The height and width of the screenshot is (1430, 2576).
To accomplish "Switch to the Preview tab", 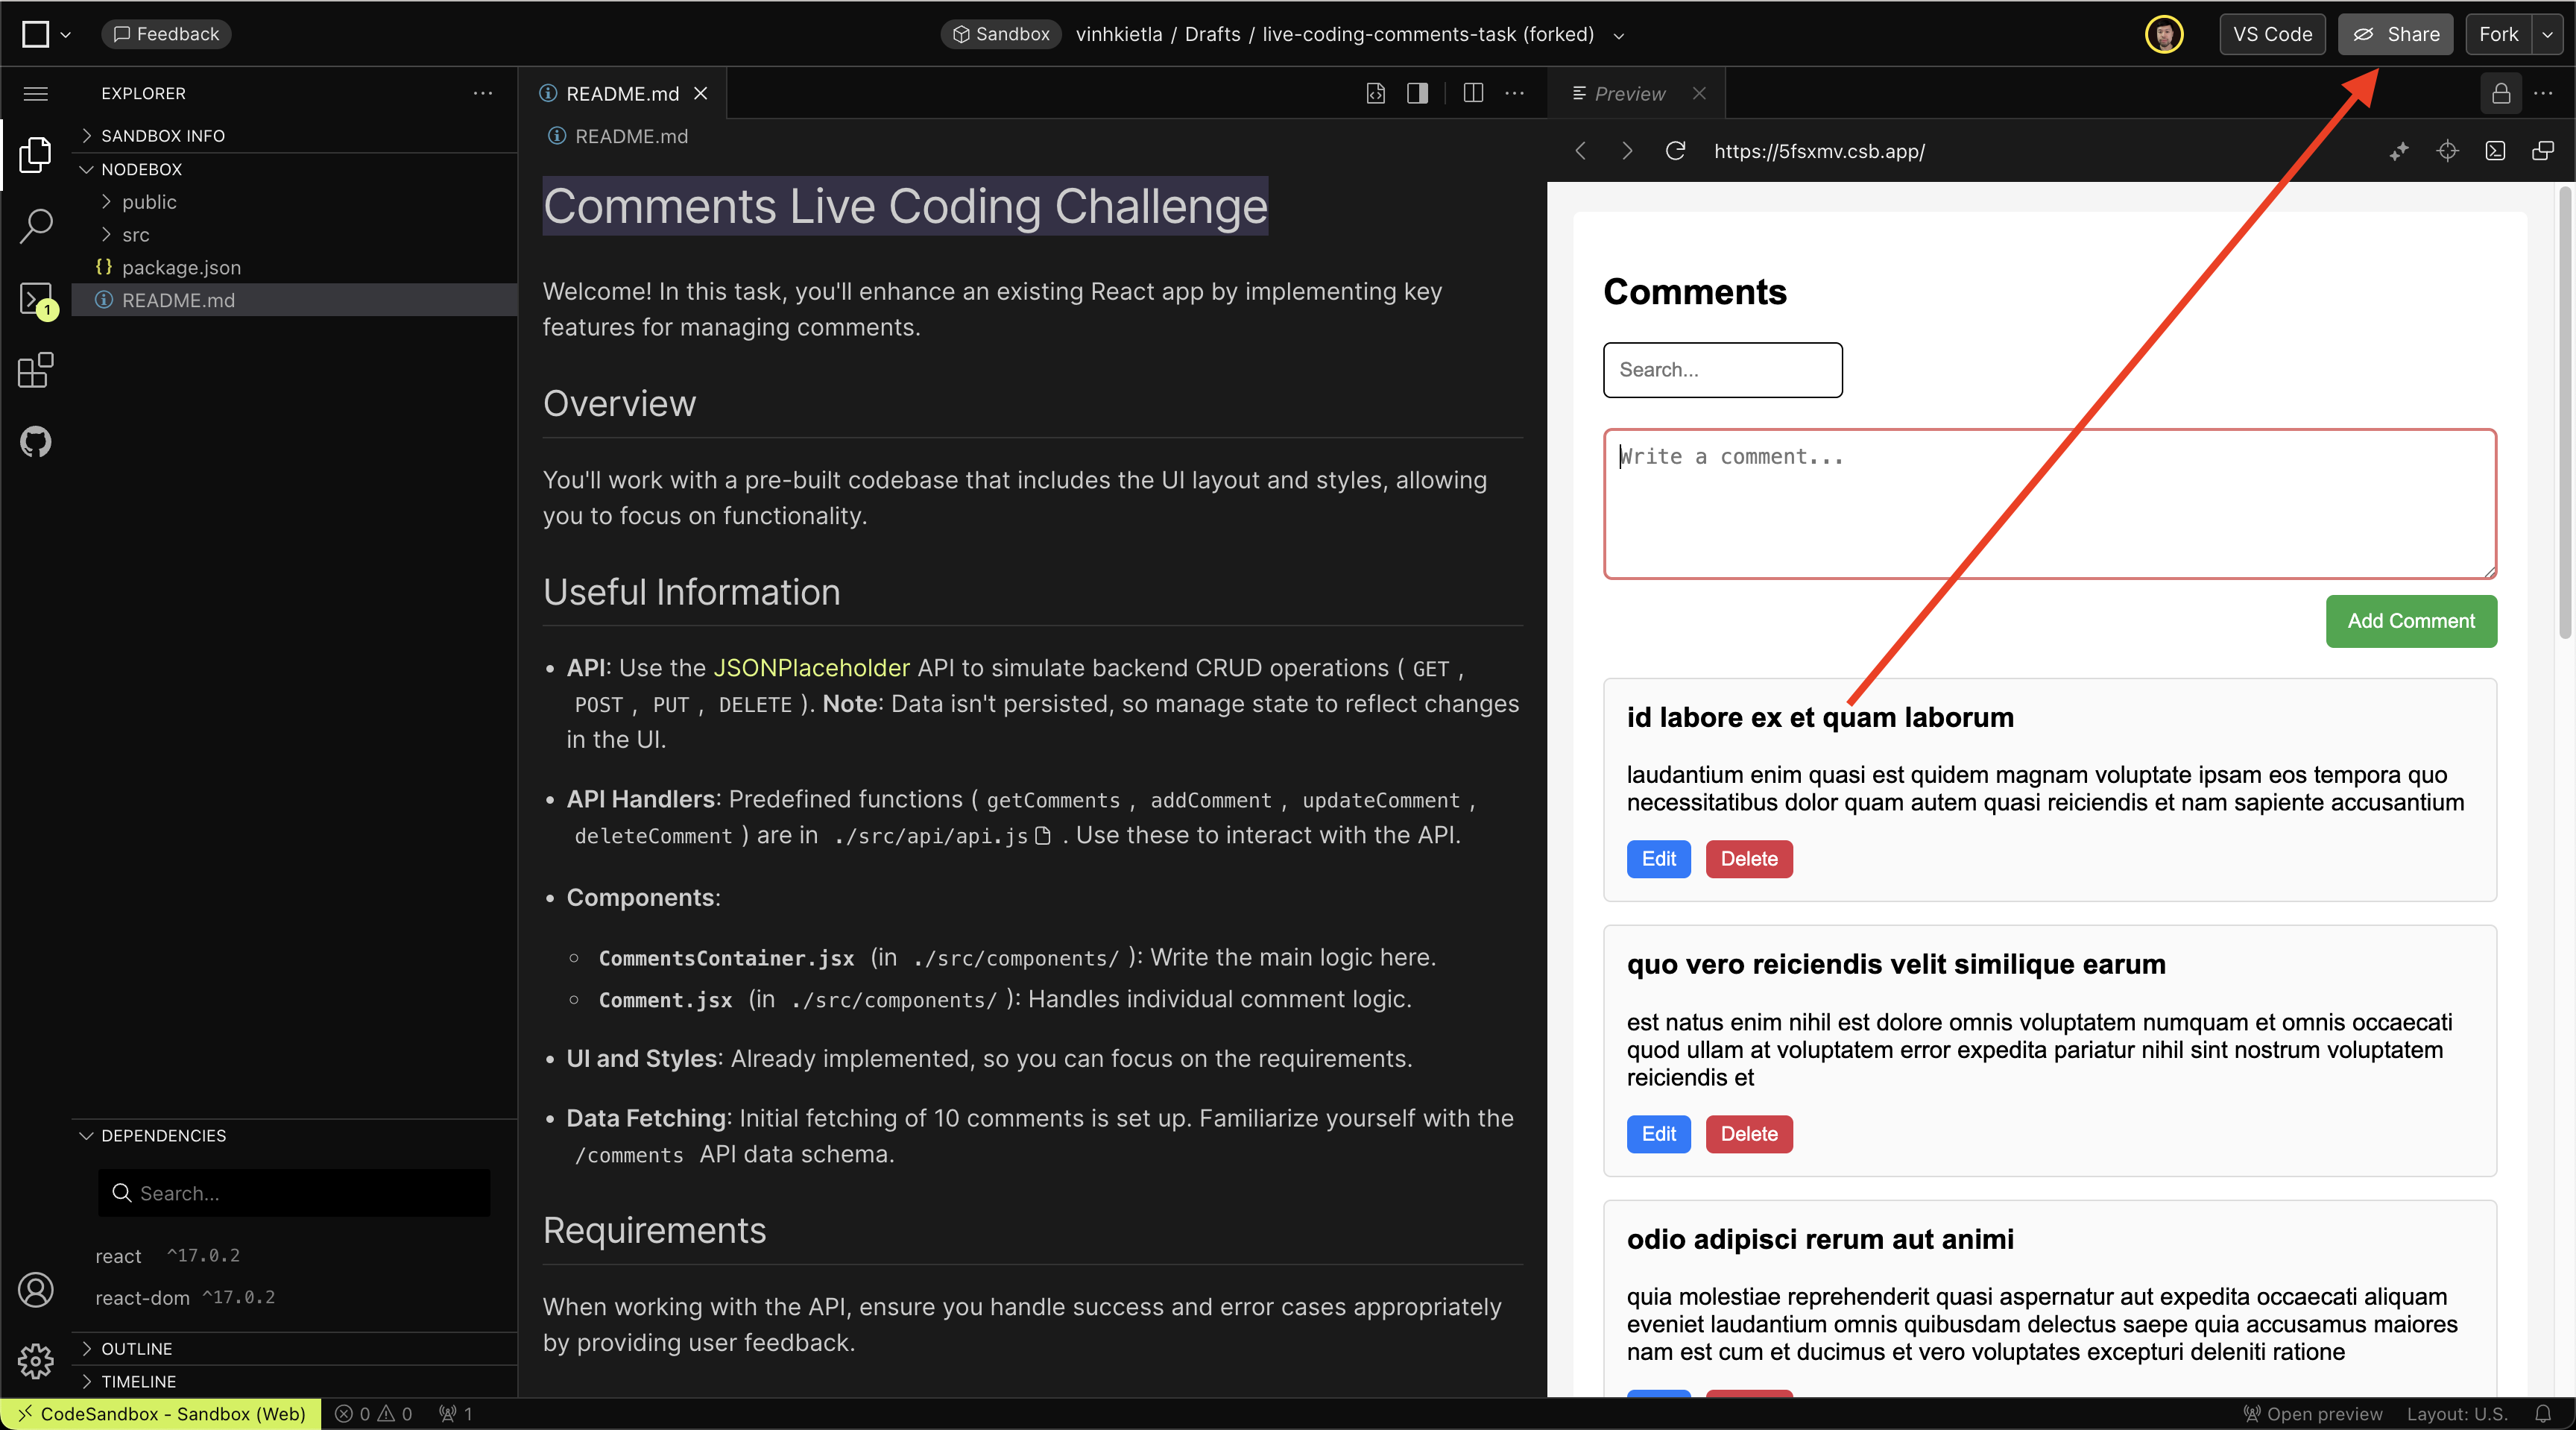I will [1628, 93].
